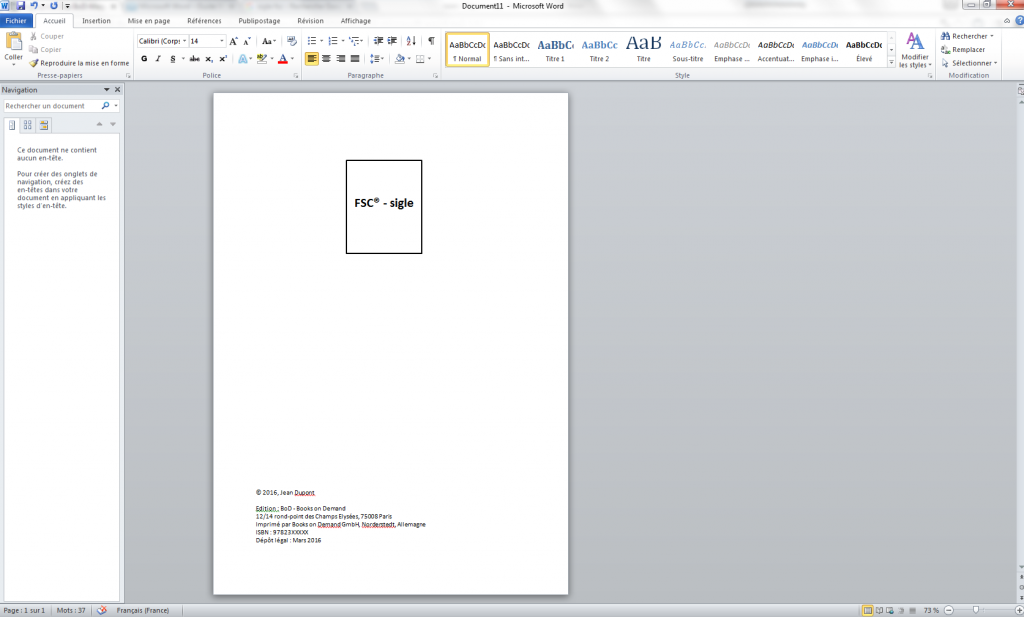1024x617 pixels.
Task: Click Copier in the clipboard group
Action: pos(45,50)
